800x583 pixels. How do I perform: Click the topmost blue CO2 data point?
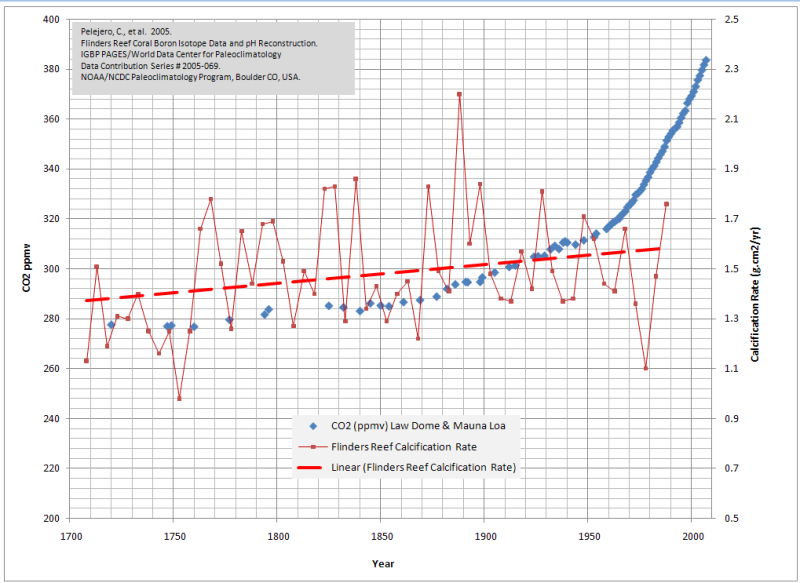point(705,60)
